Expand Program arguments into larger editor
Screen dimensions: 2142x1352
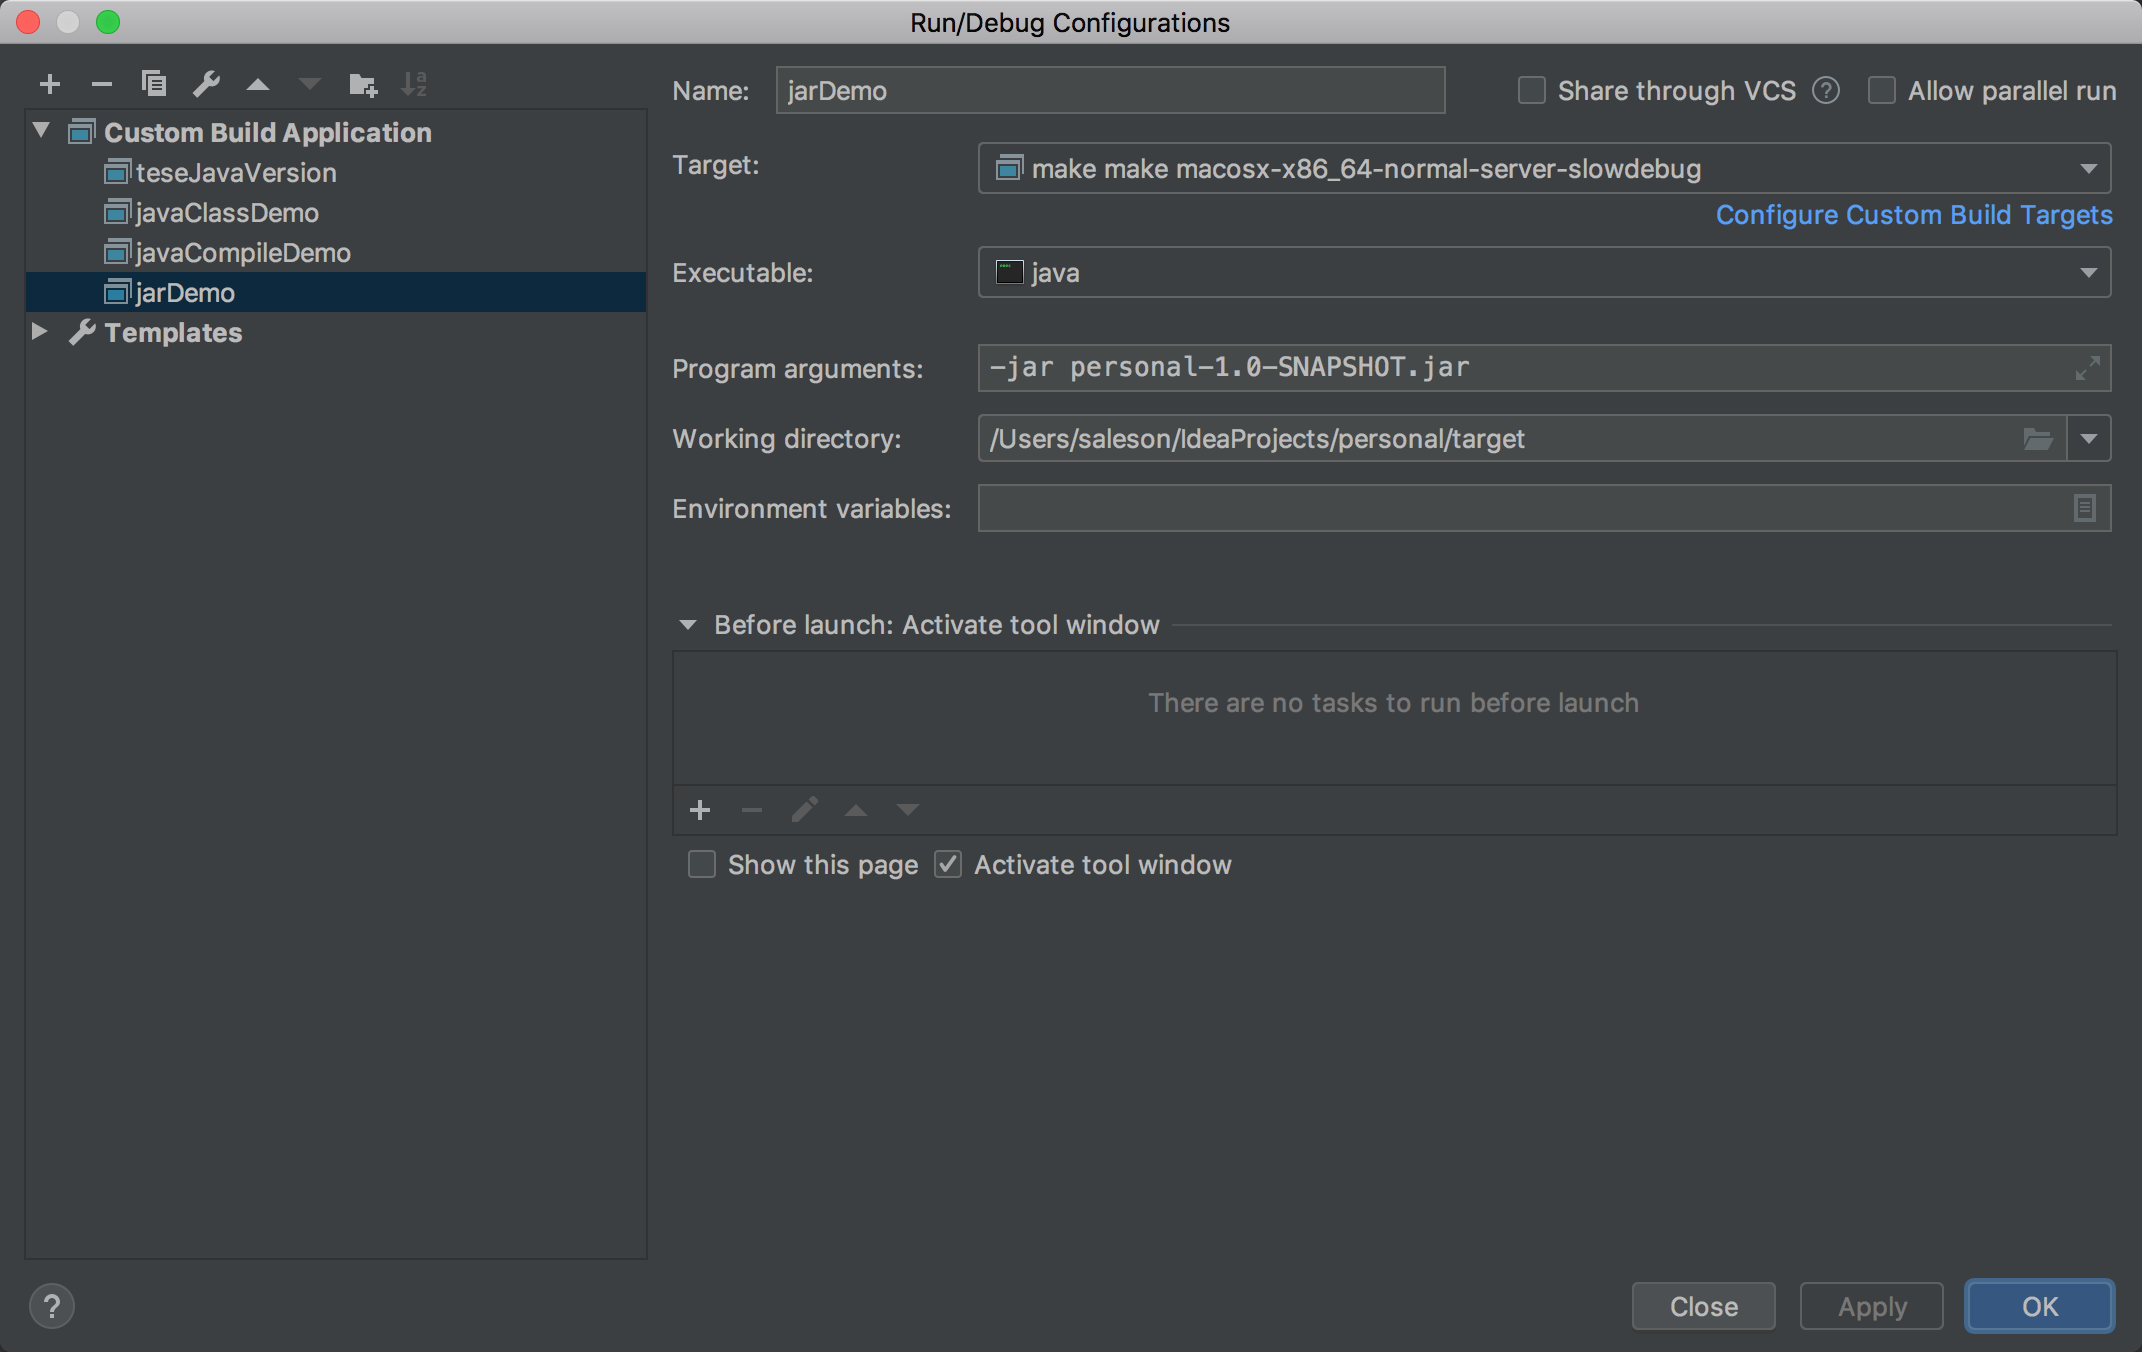tap(2087, 368)
